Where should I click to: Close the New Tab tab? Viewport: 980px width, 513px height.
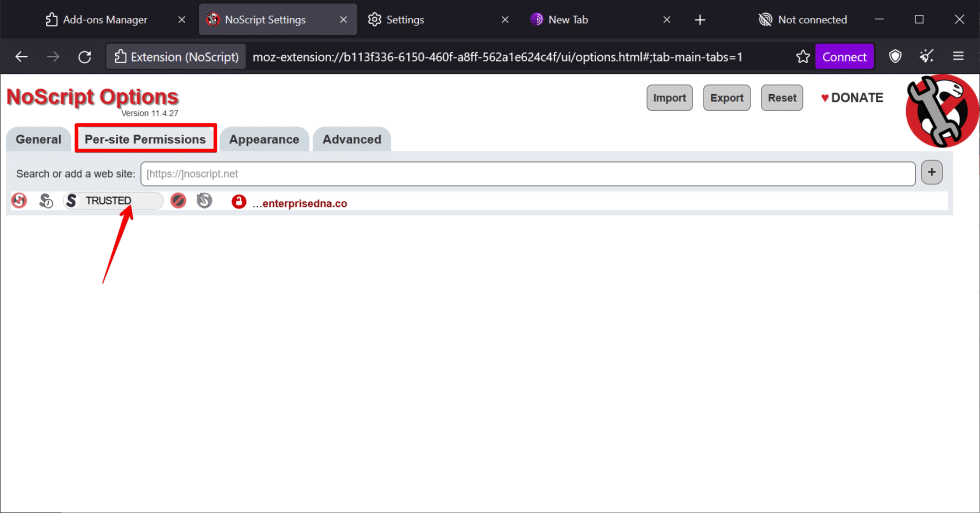(667, 20)
